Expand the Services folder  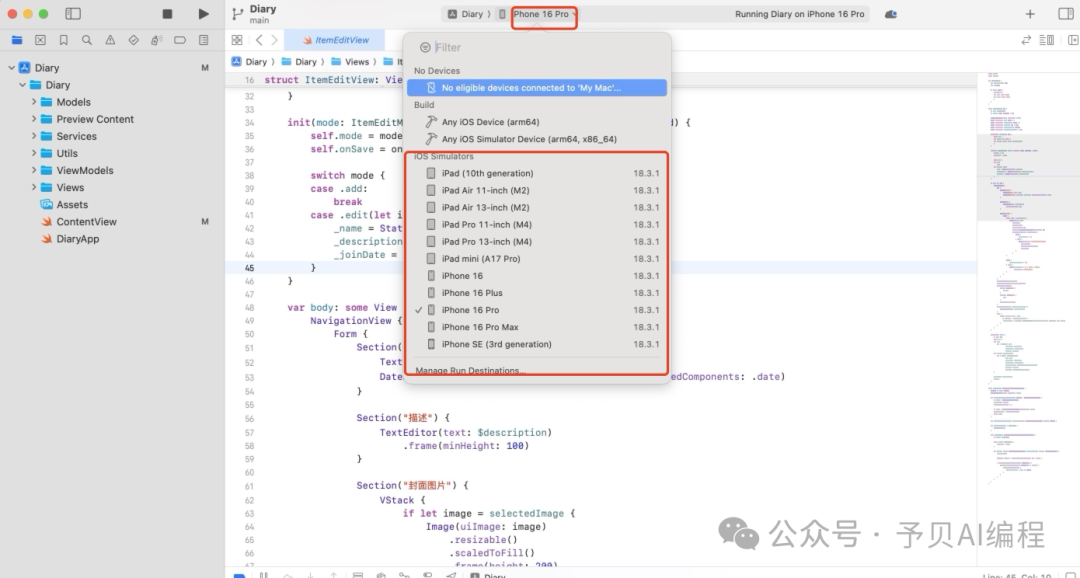(x=33, y=136)
